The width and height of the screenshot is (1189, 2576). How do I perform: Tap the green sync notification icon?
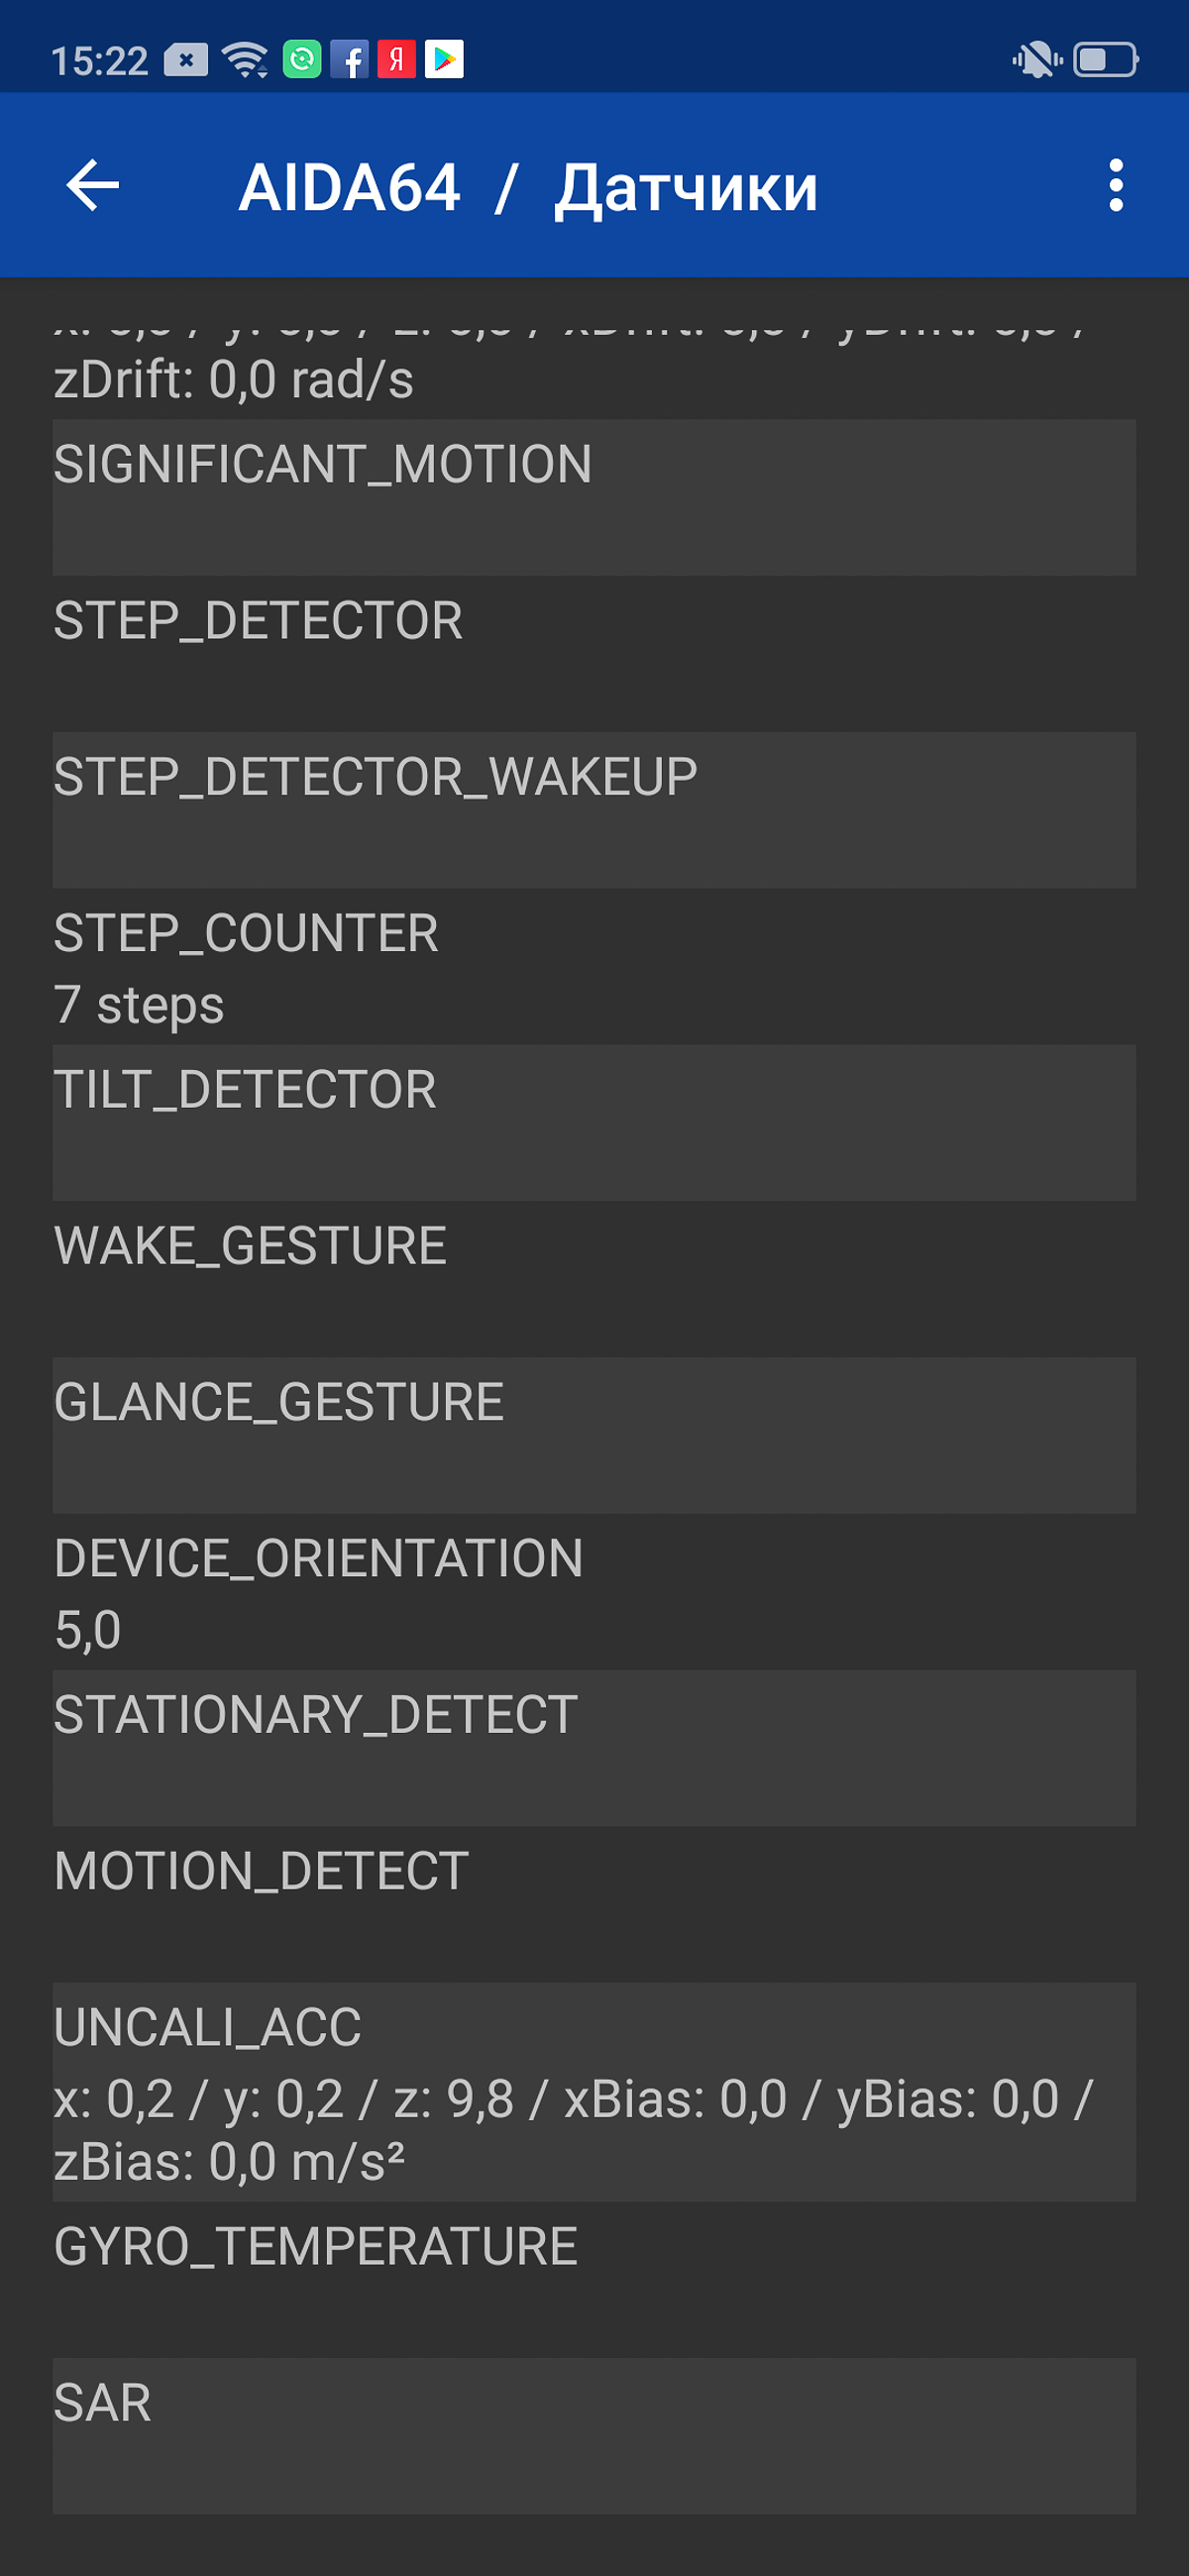[x=302, y=60]
